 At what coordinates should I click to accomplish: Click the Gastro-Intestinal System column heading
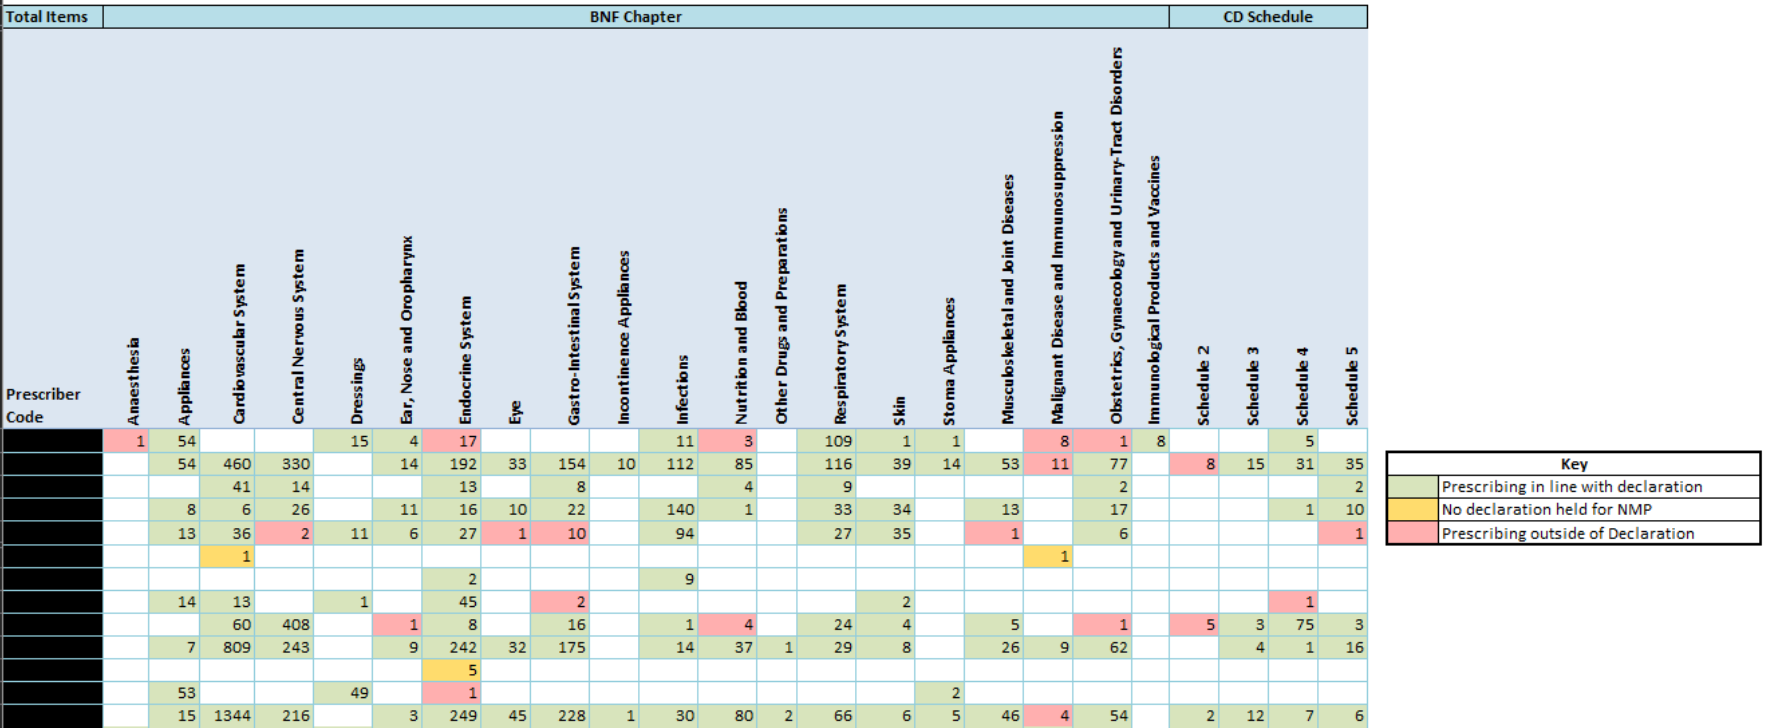click(x=574, y=336)
